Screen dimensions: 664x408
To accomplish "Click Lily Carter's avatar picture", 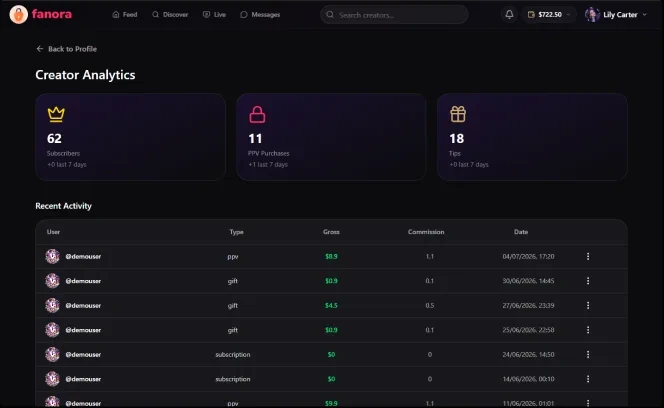I will [x=592, y=14].
